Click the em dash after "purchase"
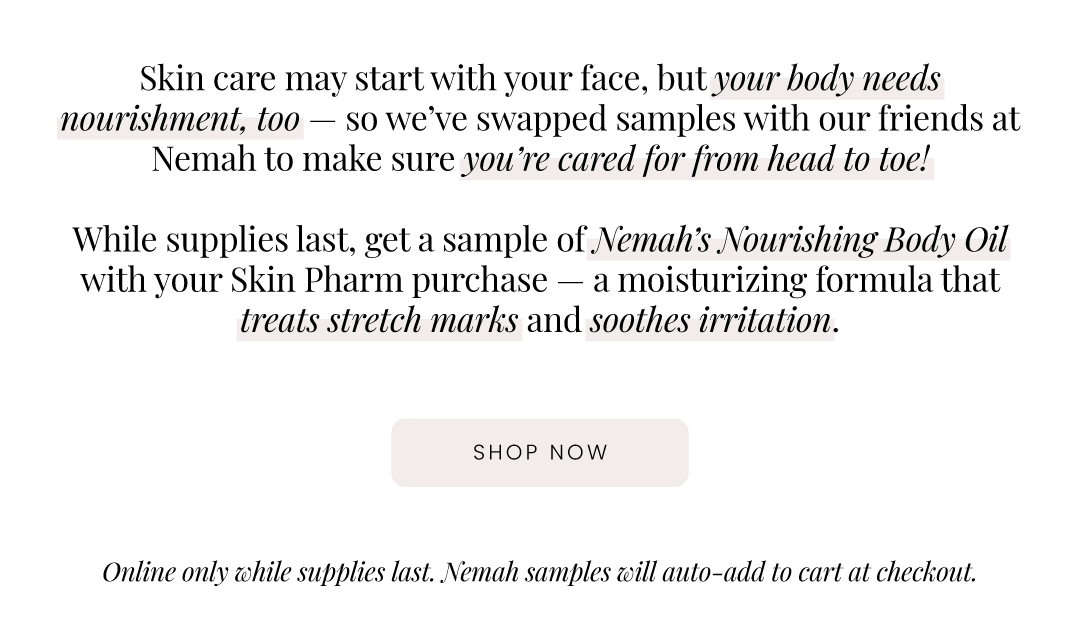The width and height of the screenshot is (1080, 631). 570,282
